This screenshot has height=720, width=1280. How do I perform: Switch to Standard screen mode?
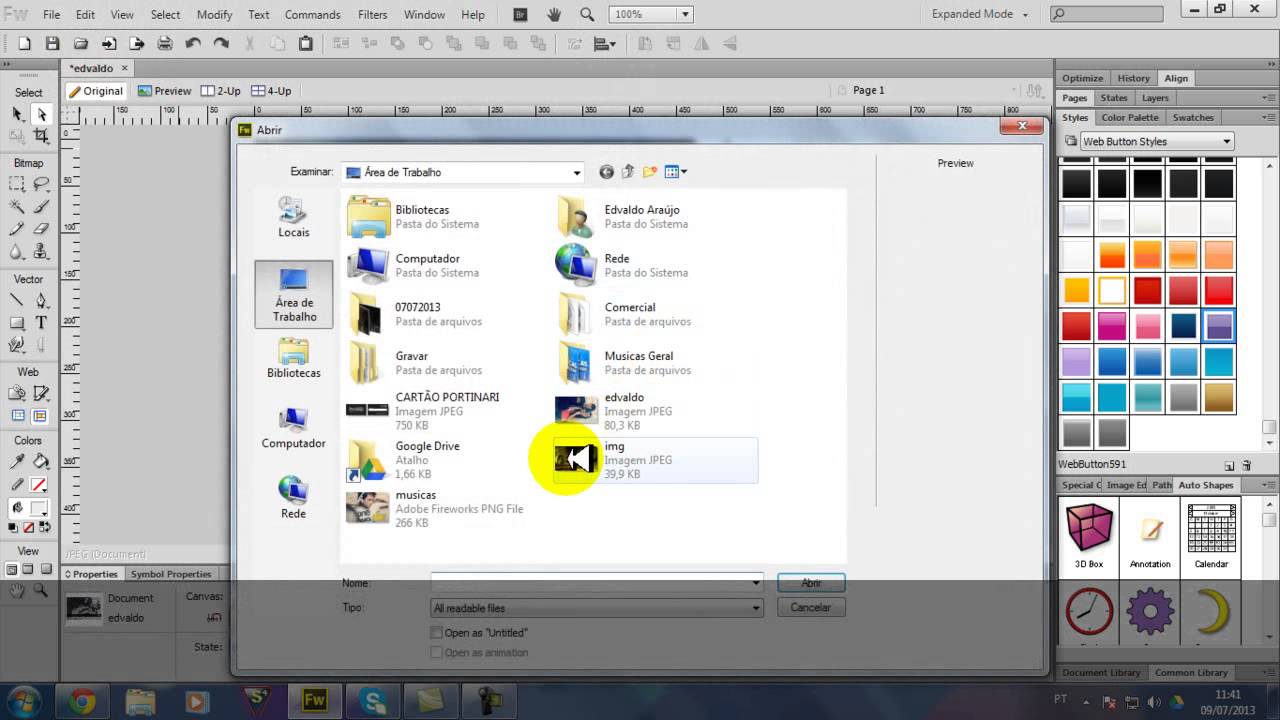coord(12,569)
